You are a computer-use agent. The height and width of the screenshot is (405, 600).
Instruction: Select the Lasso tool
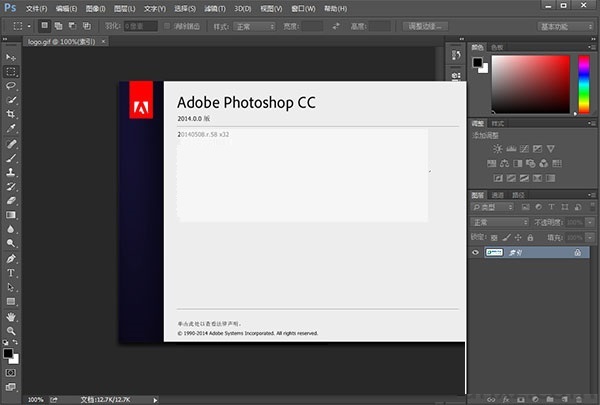tap(11, 86)
